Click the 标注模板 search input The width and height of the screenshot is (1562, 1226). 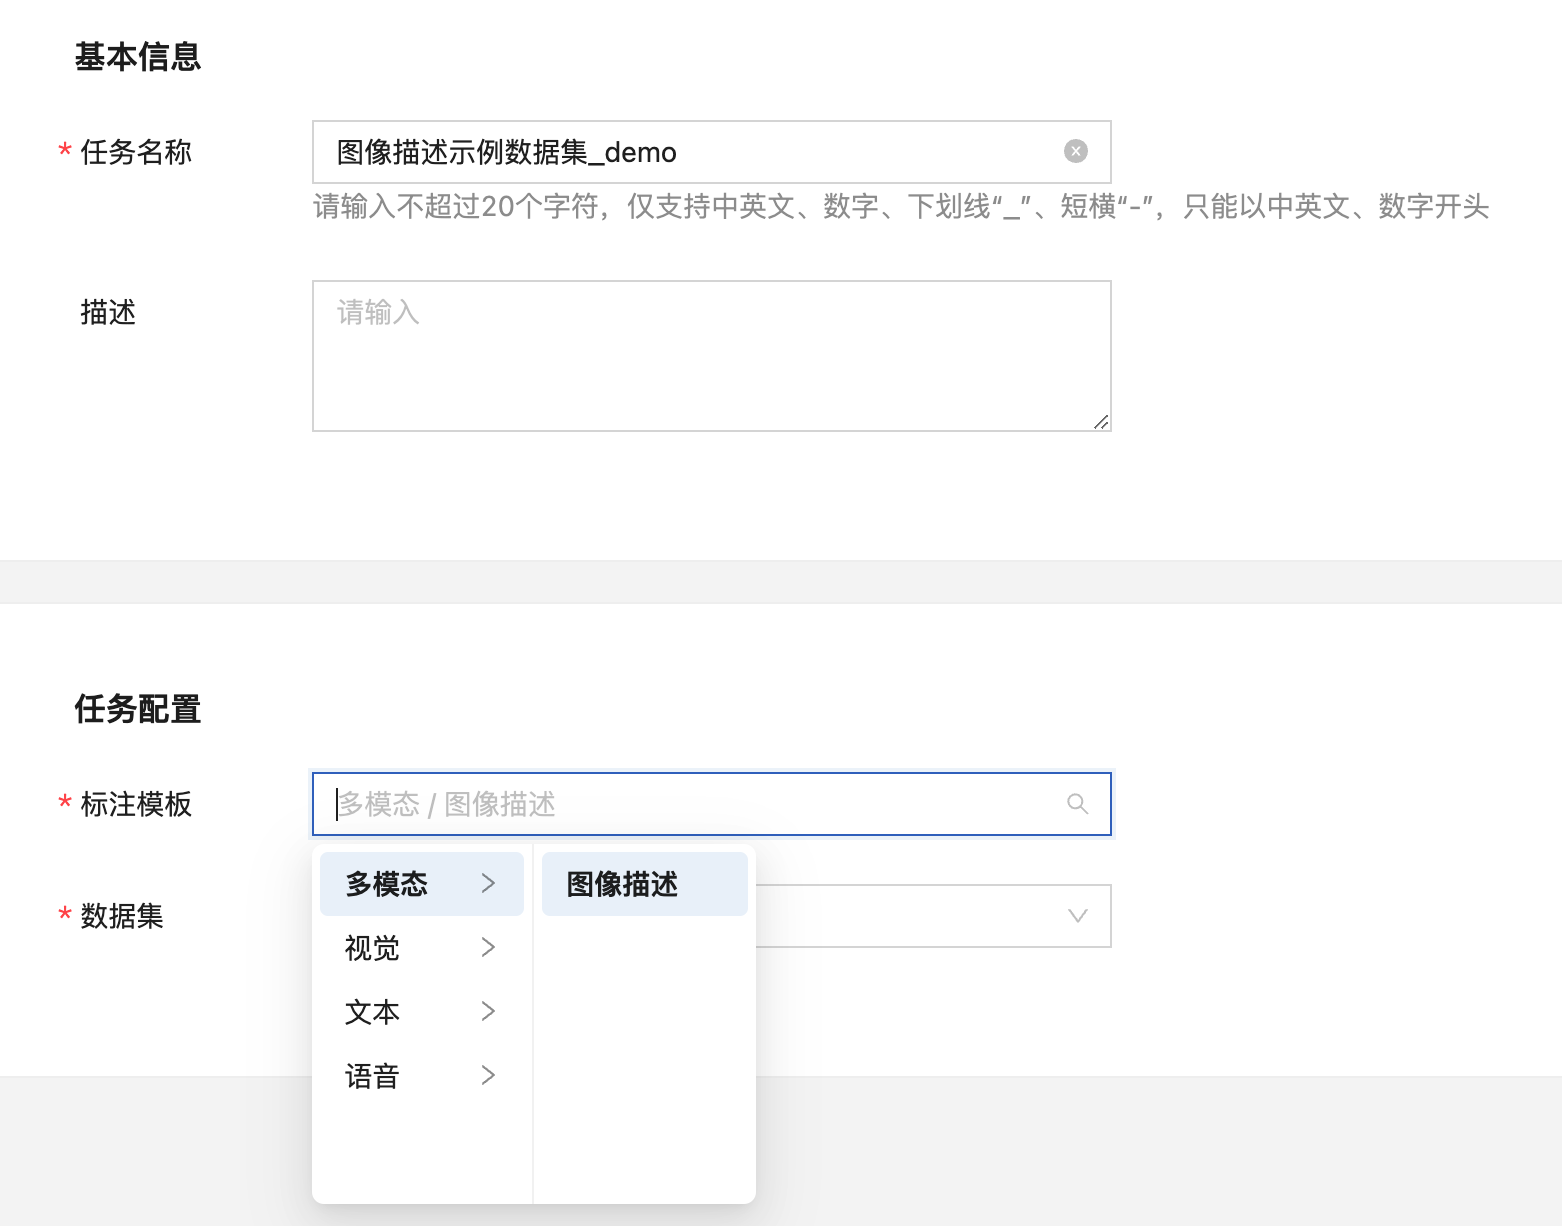point(711,804)
